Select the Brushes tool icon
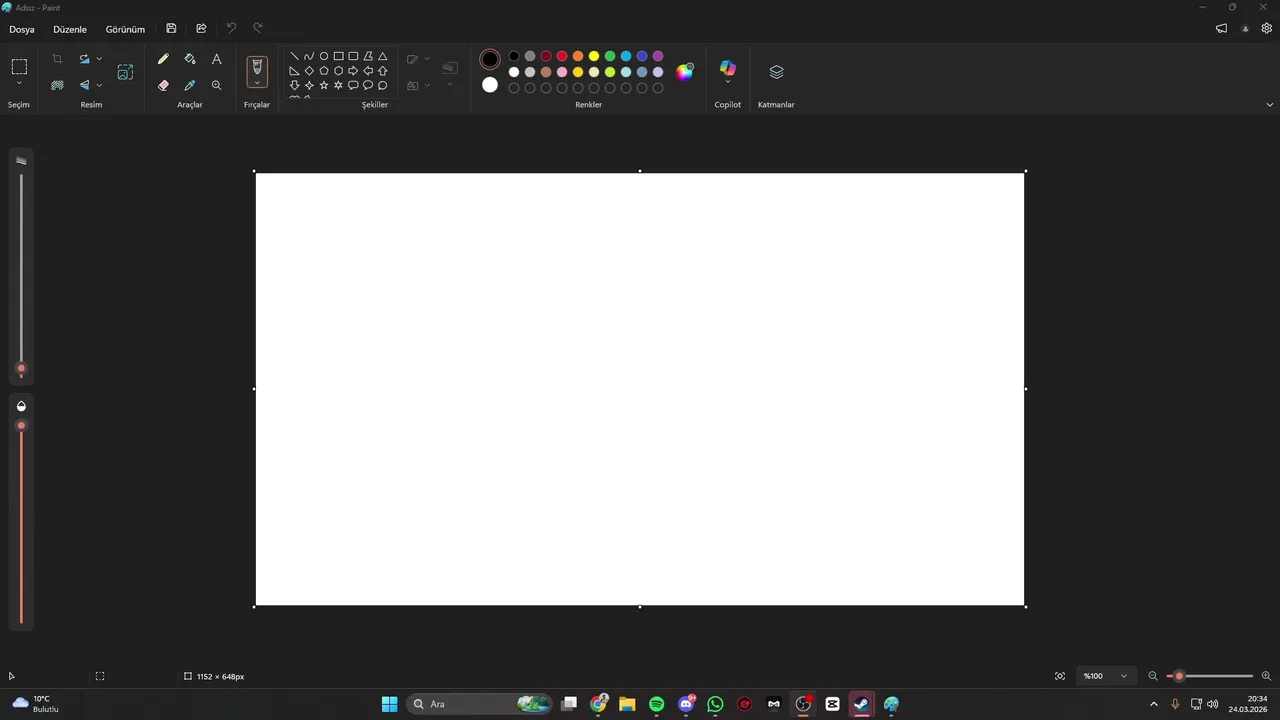Viewport: 1280px width, 720px height. point(257,67)
